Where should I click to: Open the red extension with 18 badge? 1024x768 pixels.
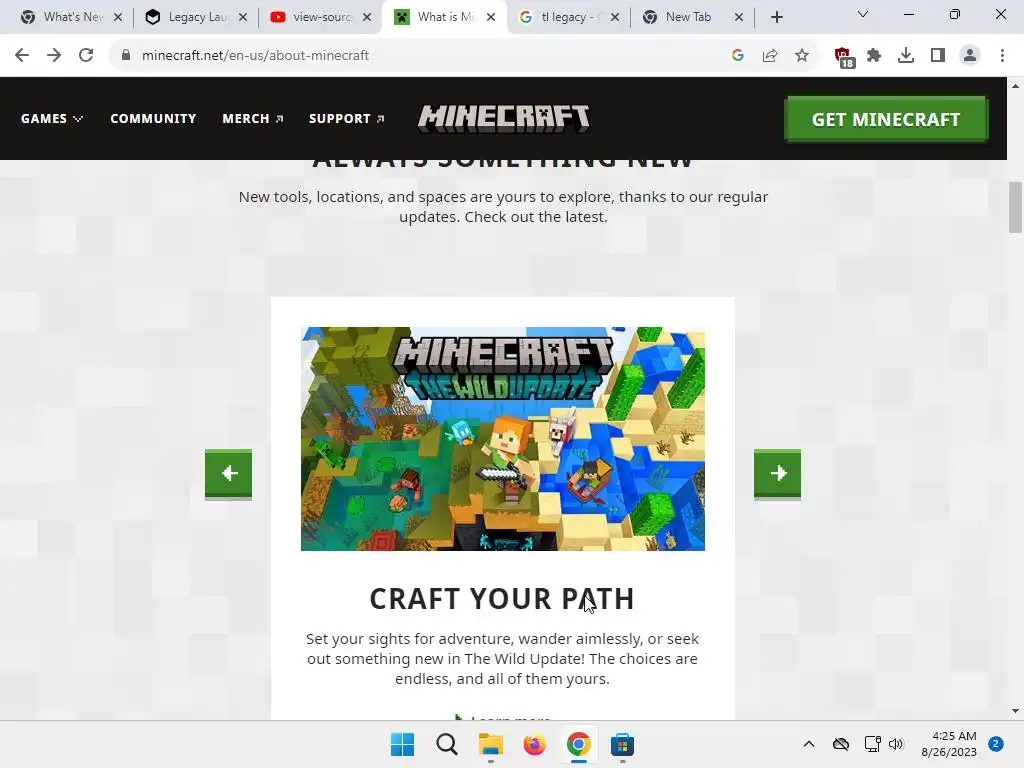coord(844,57)
